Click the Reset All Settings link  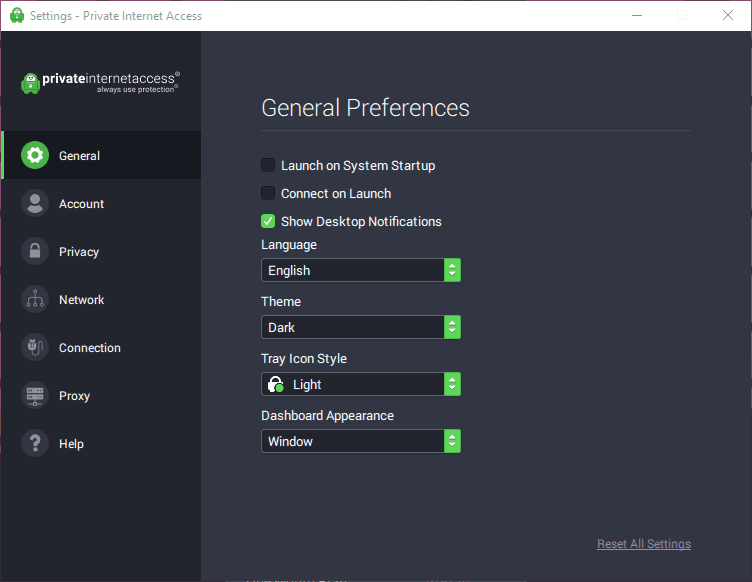coord(644,544)
